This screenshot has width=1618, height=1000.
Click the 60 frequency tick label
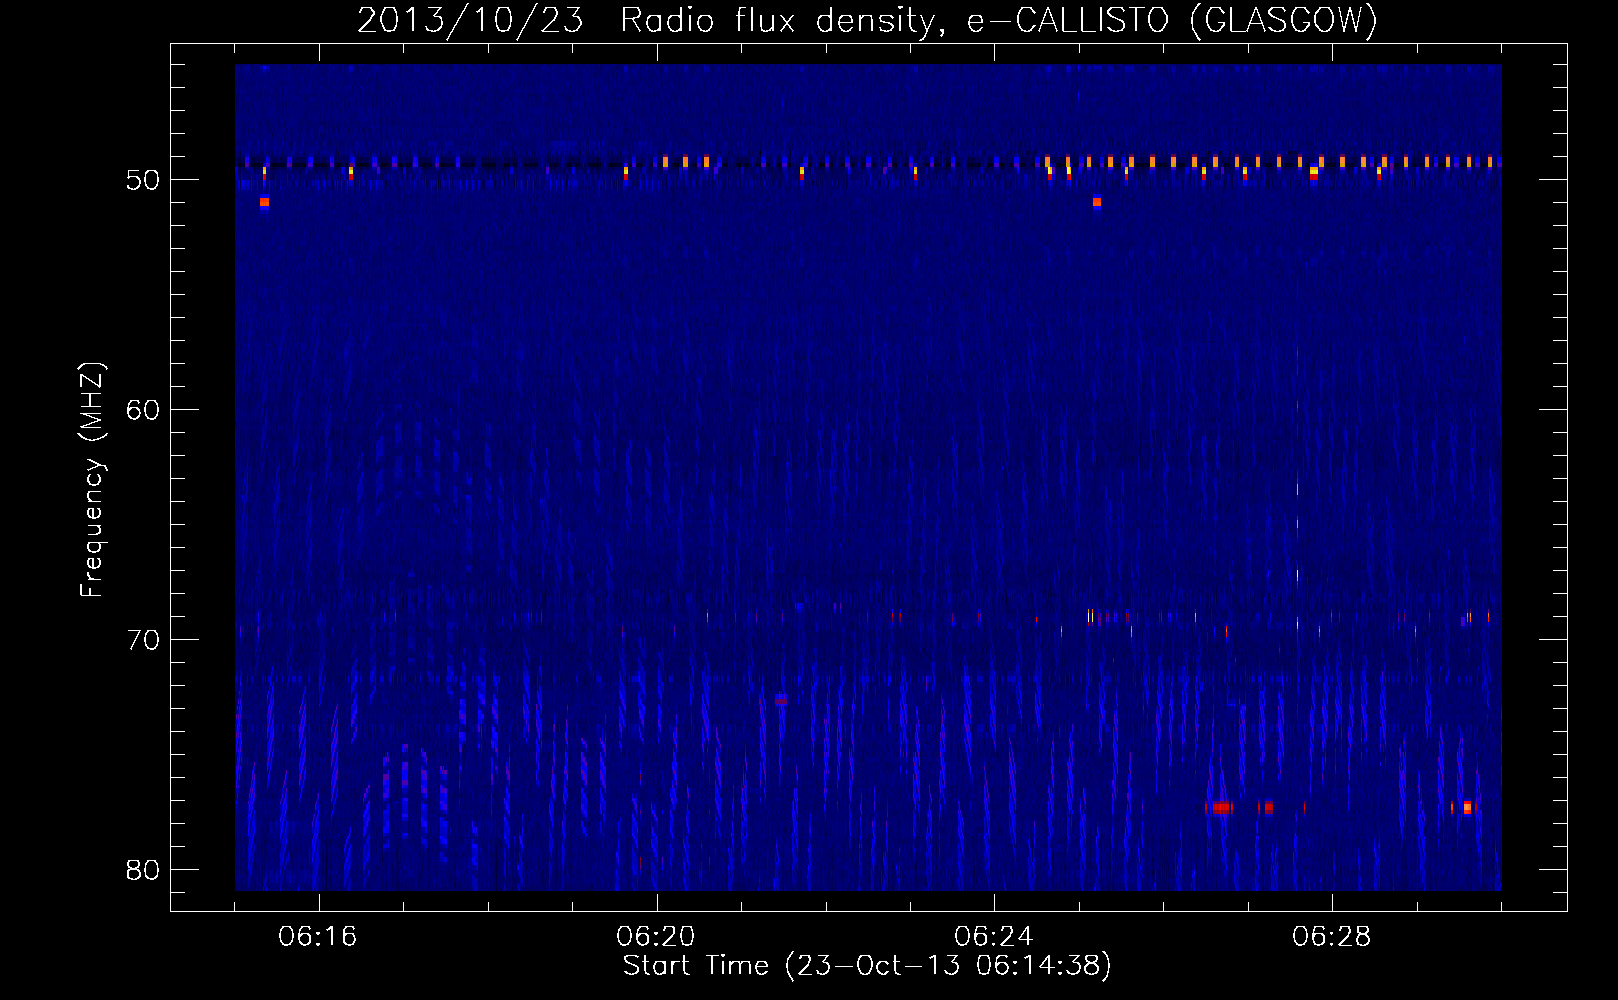pos(143,410)
